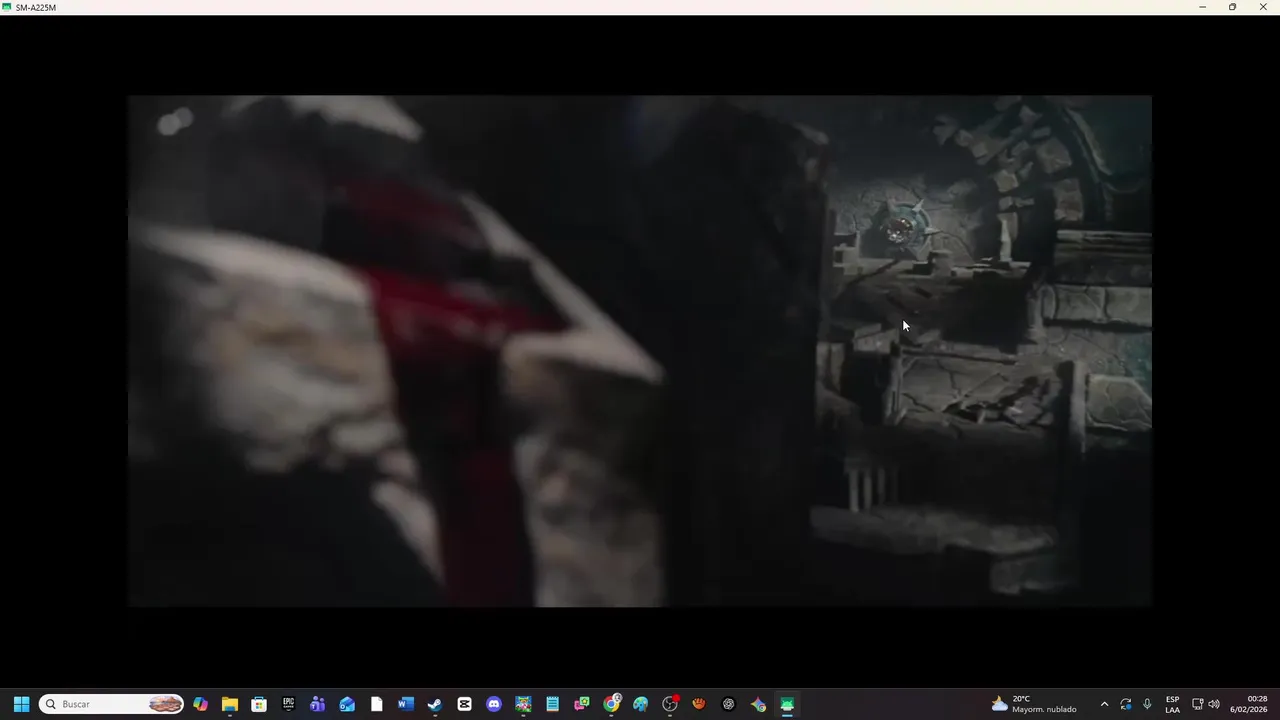
Task: Open Discord from the taskbar
Action: tap(494, 704)
